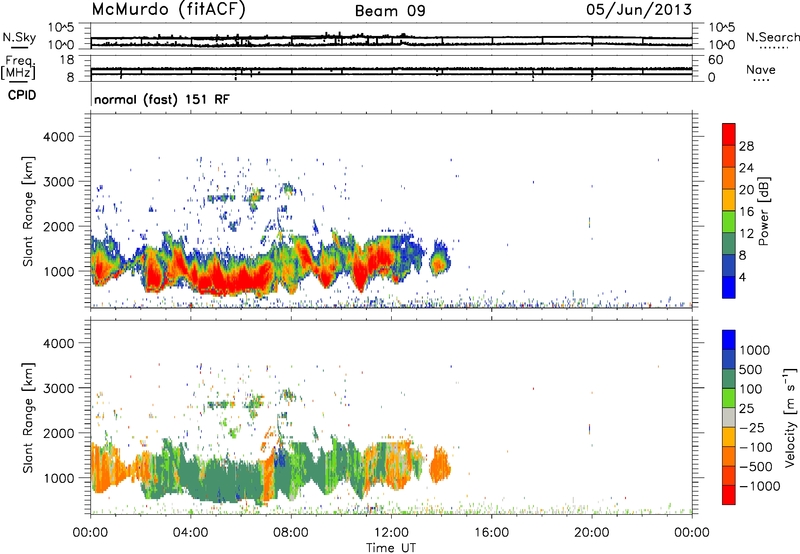Click the 08:00 time tick label
This screenshot has width=800, height=554.
tap(291, 533)
